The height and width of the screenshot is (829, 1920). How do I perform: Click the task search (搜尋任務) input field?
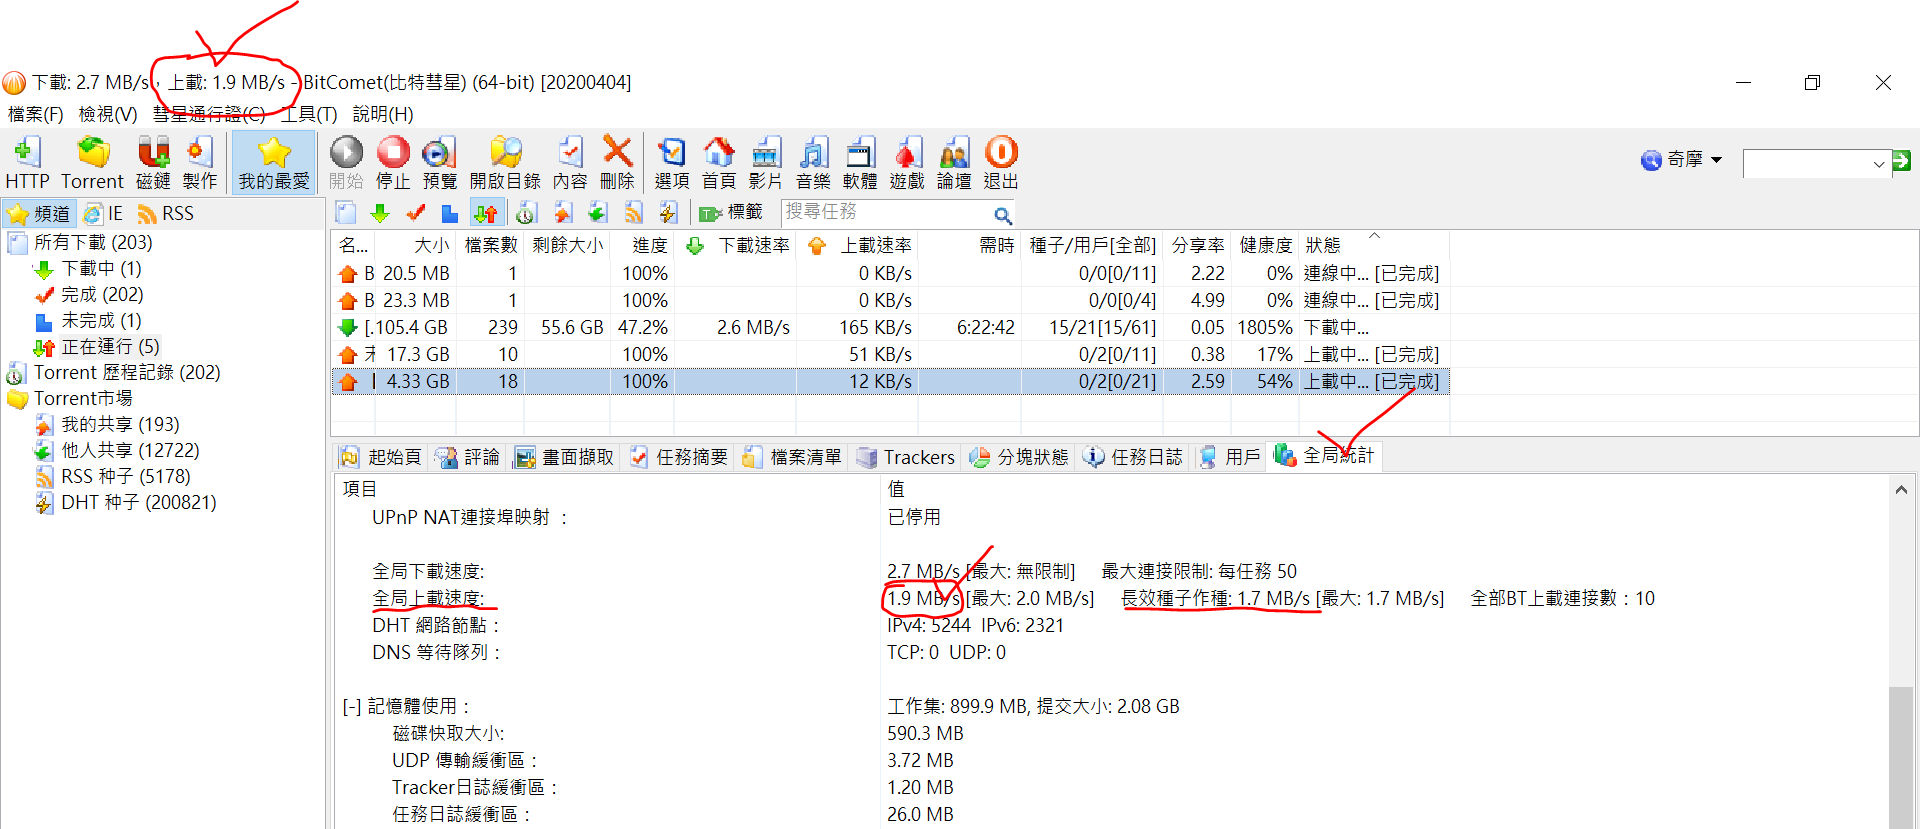(885, 213)
